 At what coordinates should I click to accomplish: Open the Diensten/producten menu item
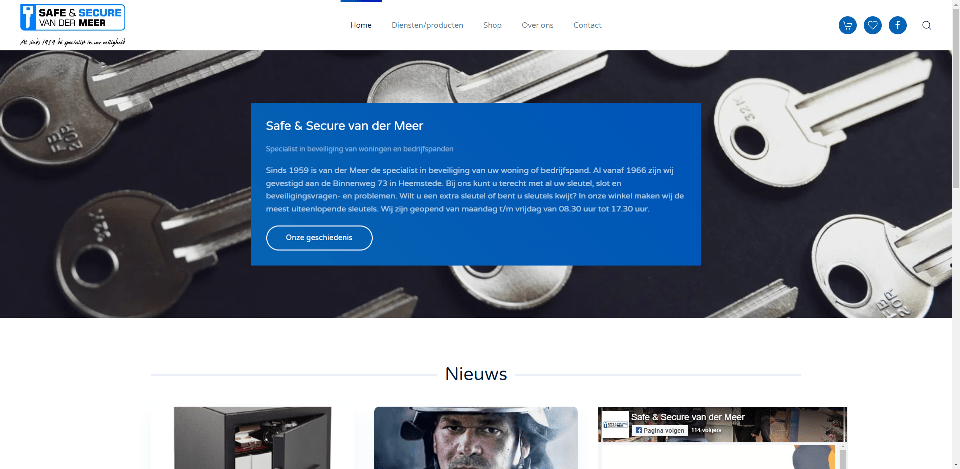coord(427,25)
